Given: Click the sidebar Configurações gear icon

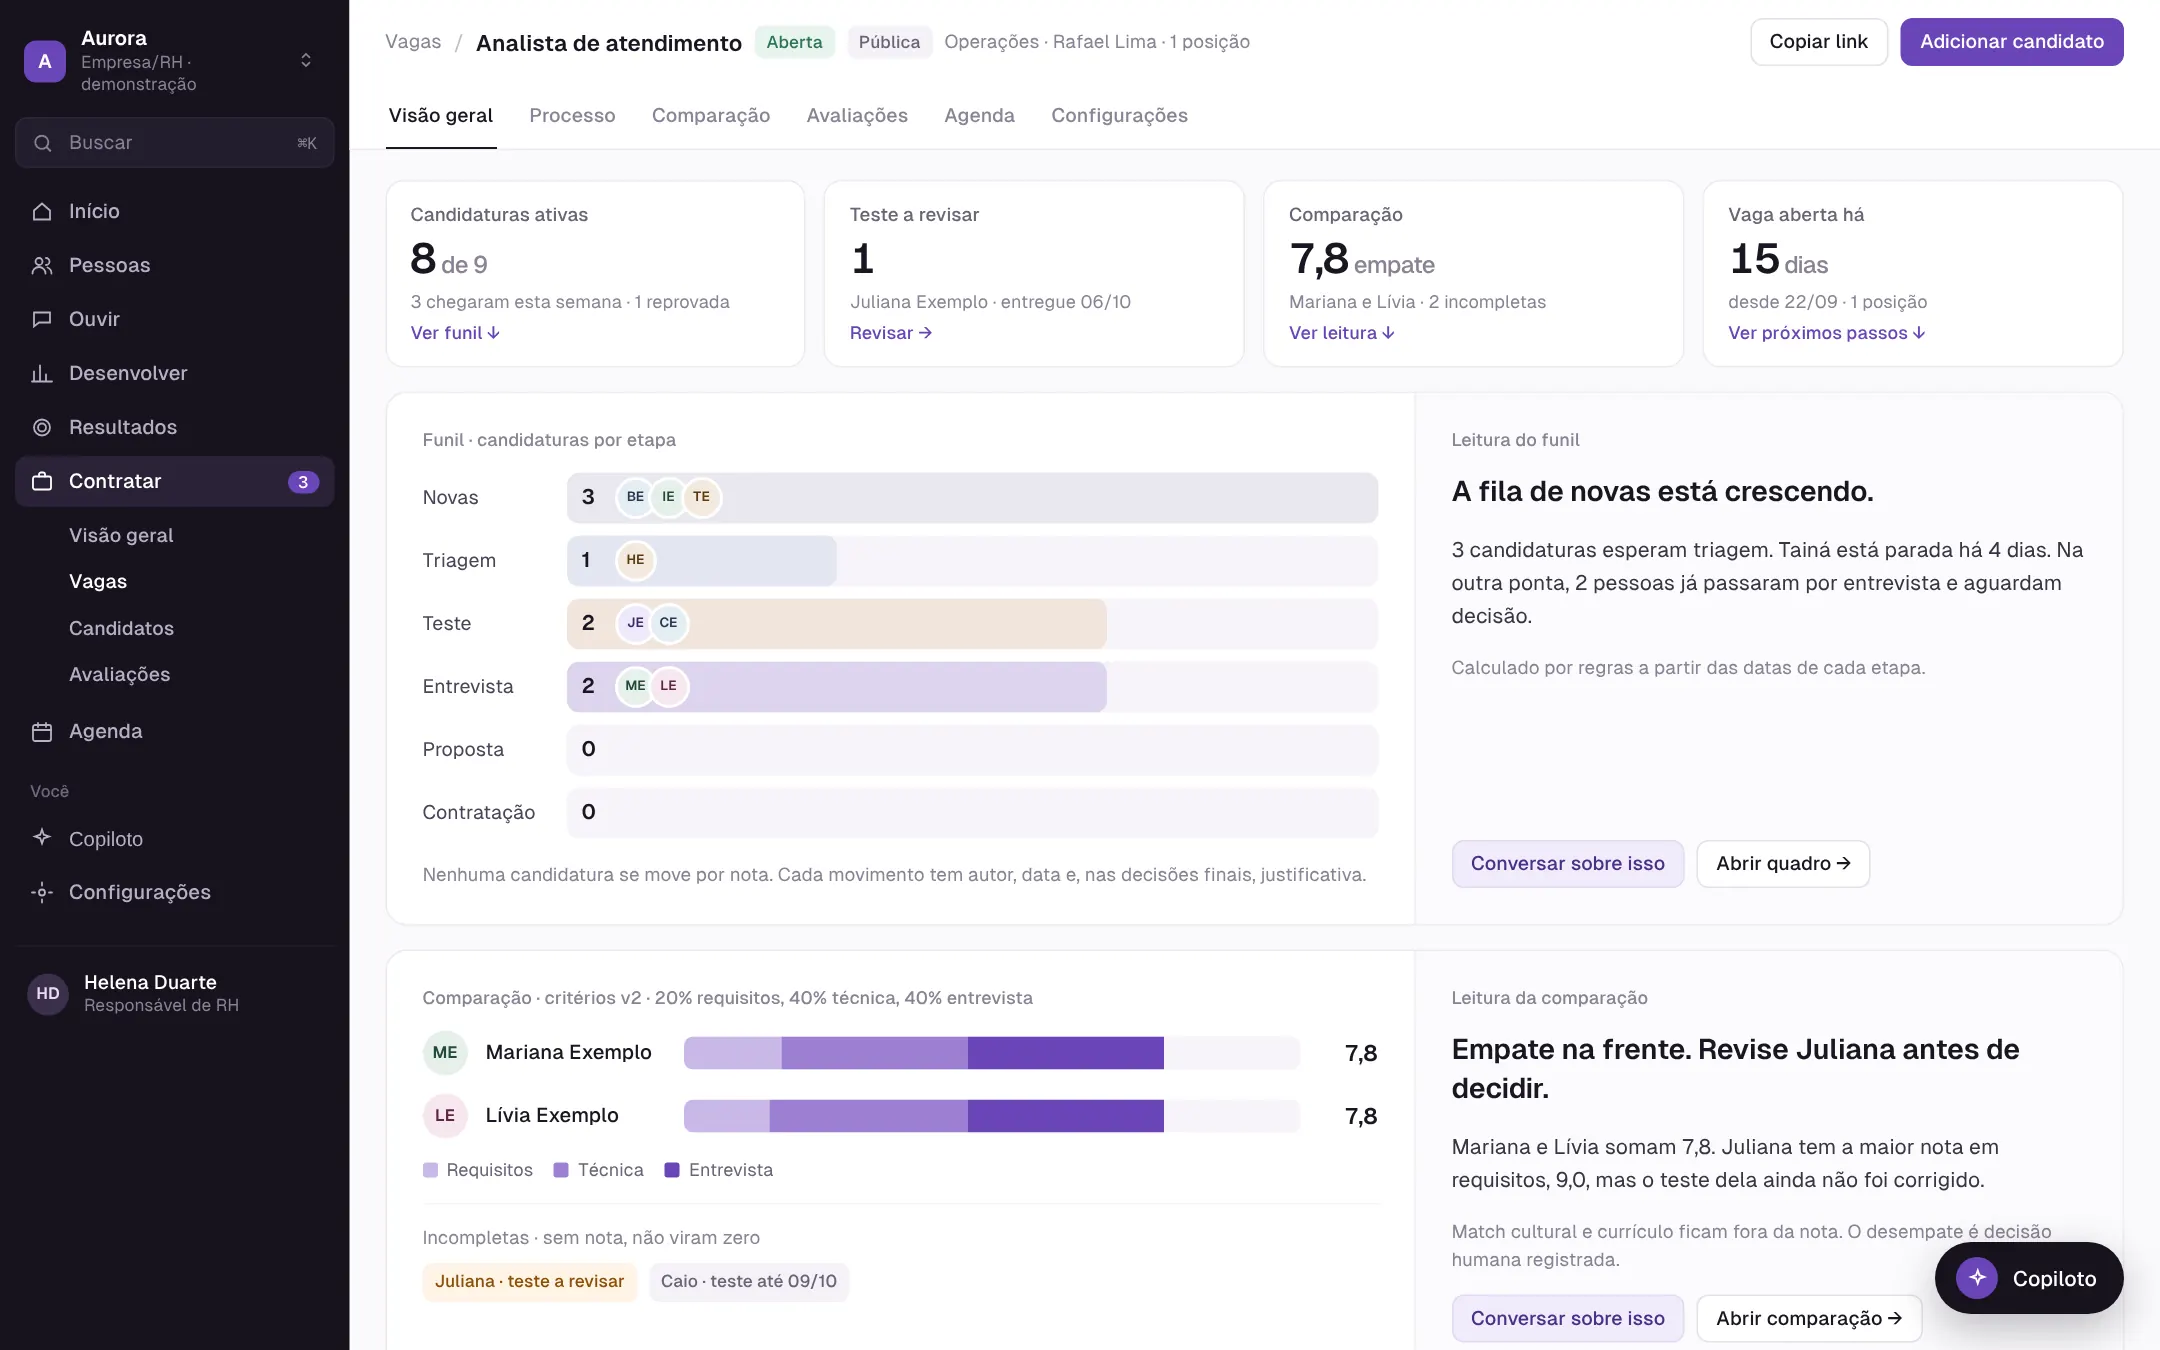Looking at the screenshot, I should tap(42, 892).
